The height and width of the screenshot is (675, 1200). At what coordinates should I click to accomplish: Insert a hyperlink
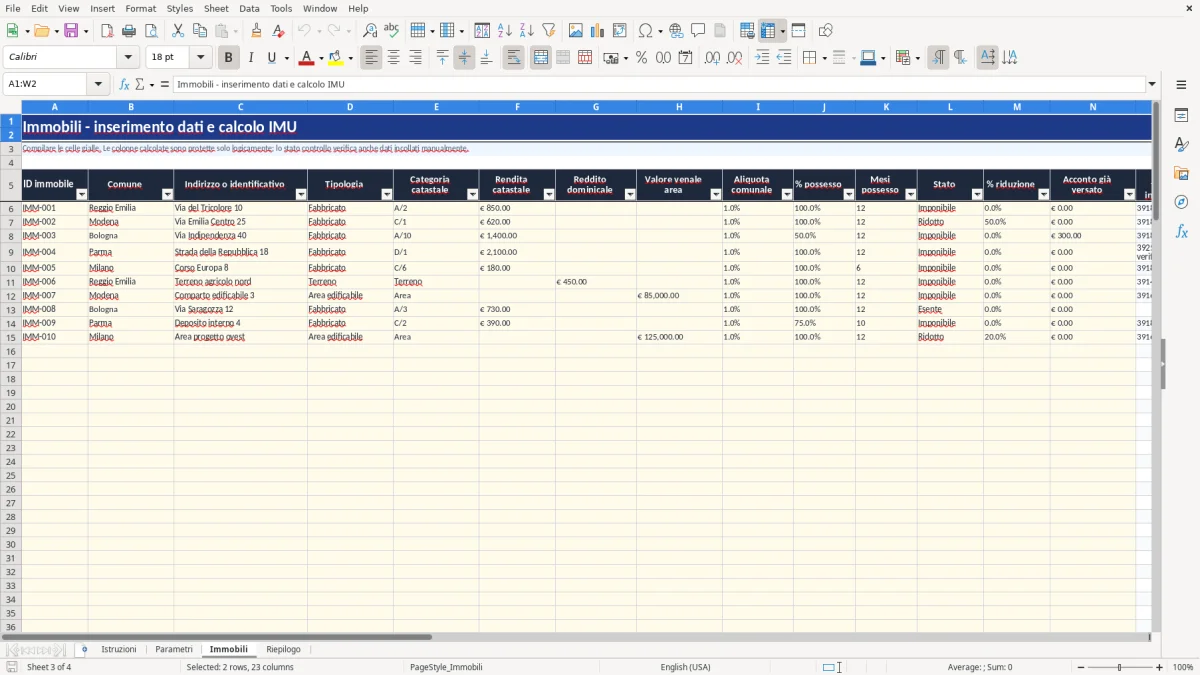[x=677, y=31]
